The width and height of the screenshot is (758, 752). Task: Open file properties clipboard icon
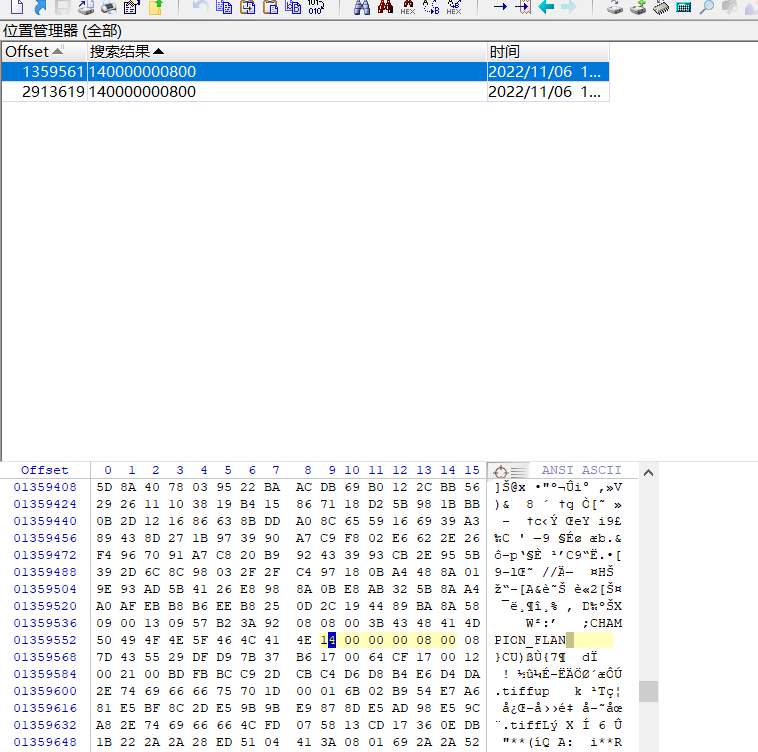131,7
